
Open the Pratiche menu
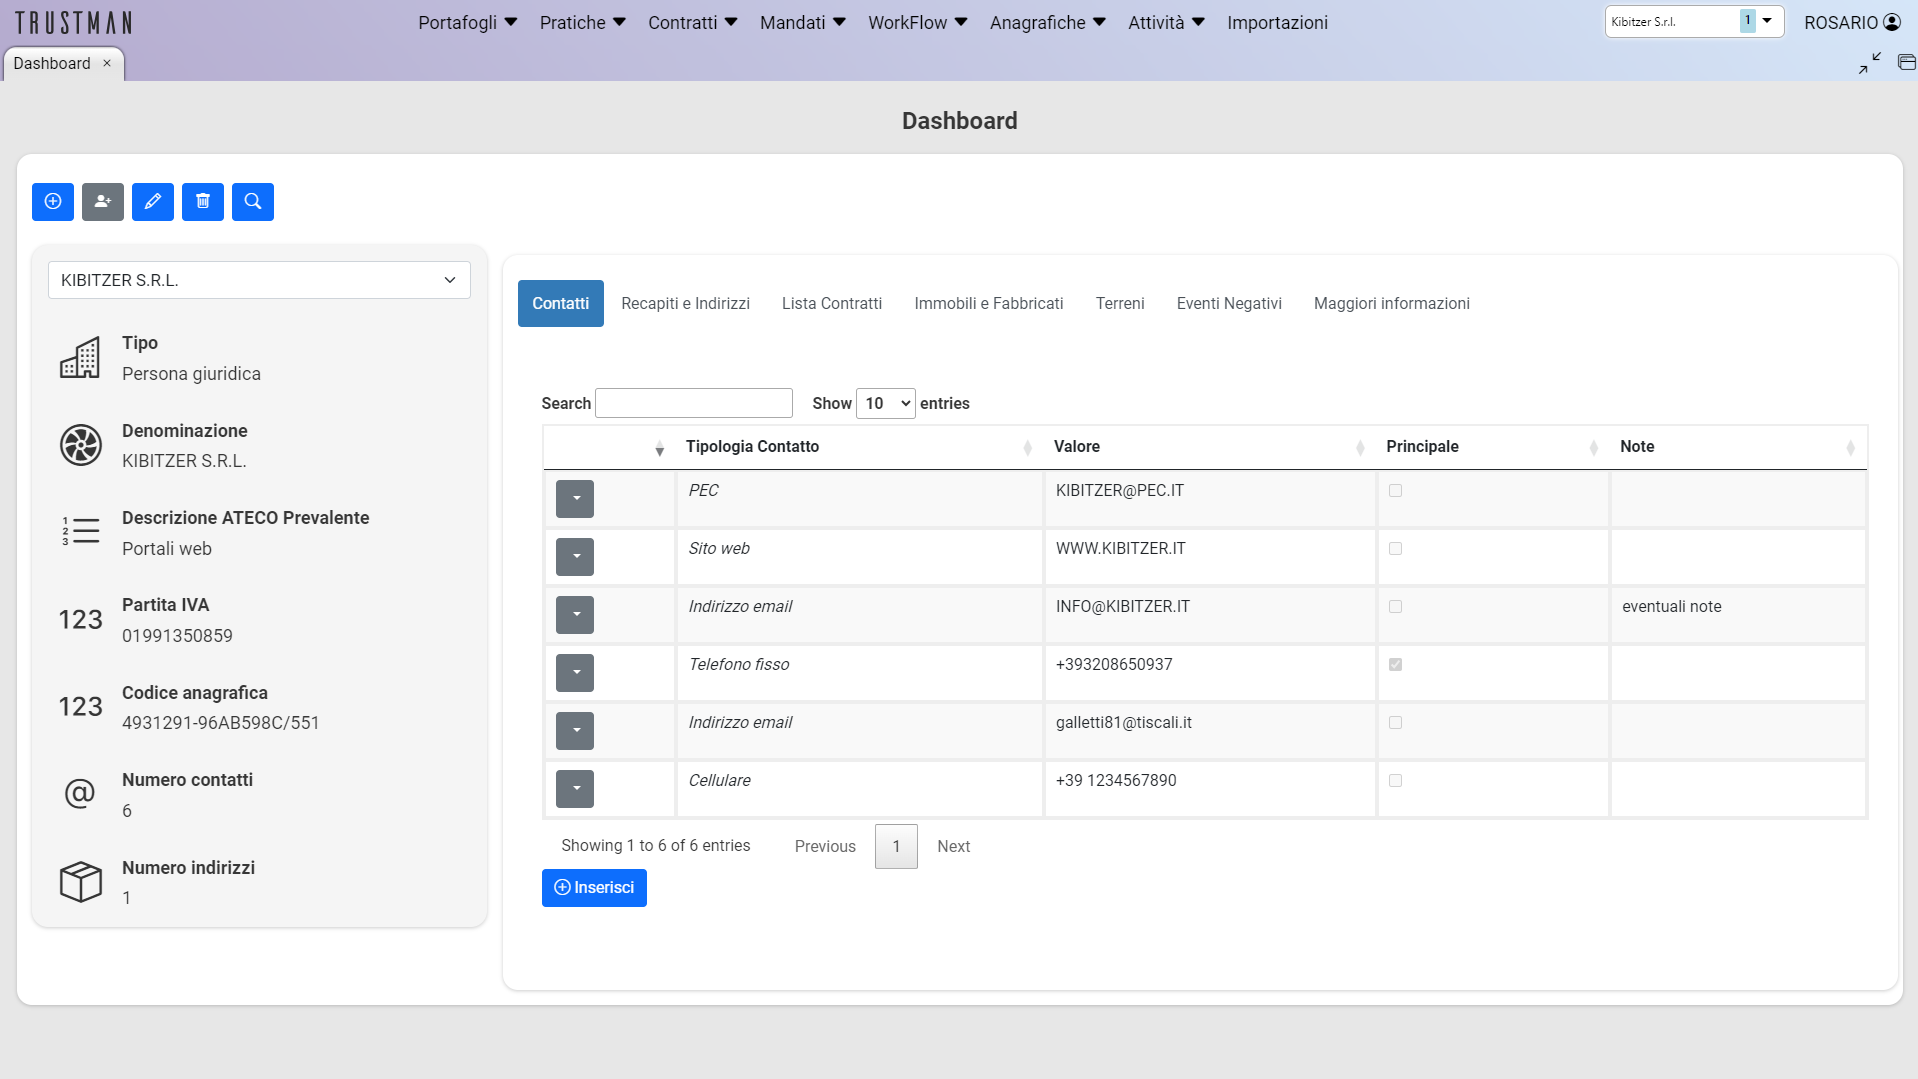582,22
